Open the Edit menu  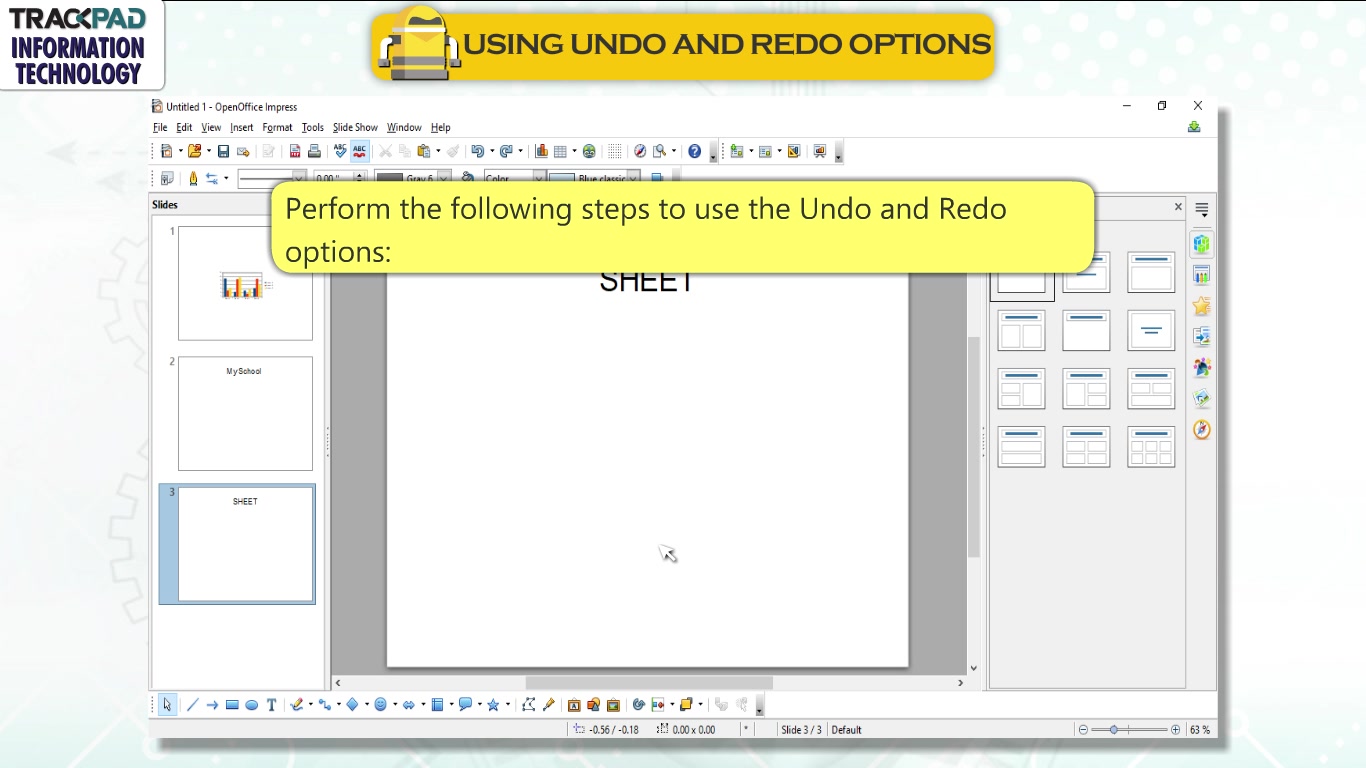(184, 127)
